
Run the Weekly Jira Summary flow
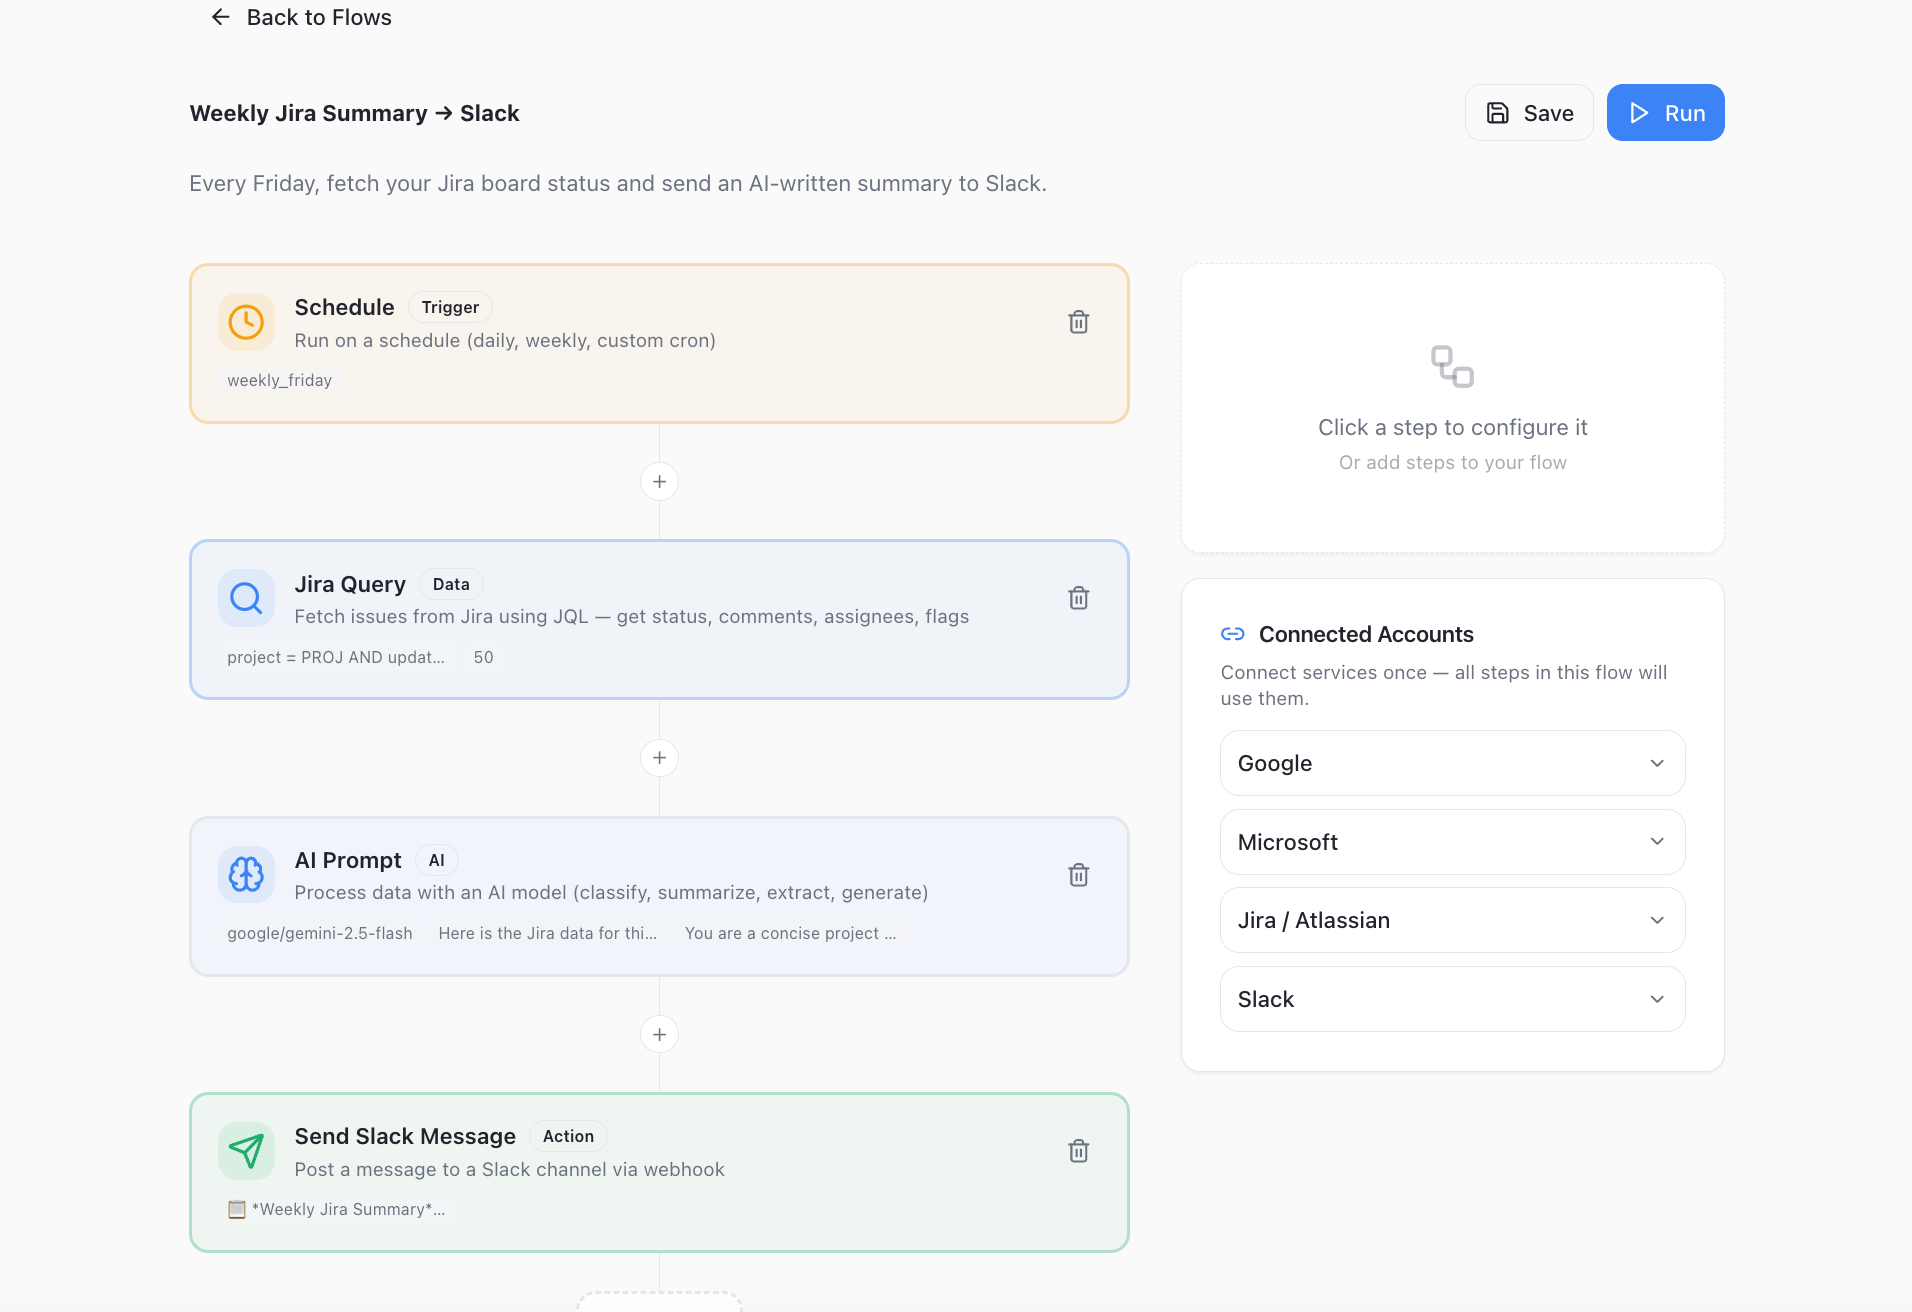coord(1665,113)
